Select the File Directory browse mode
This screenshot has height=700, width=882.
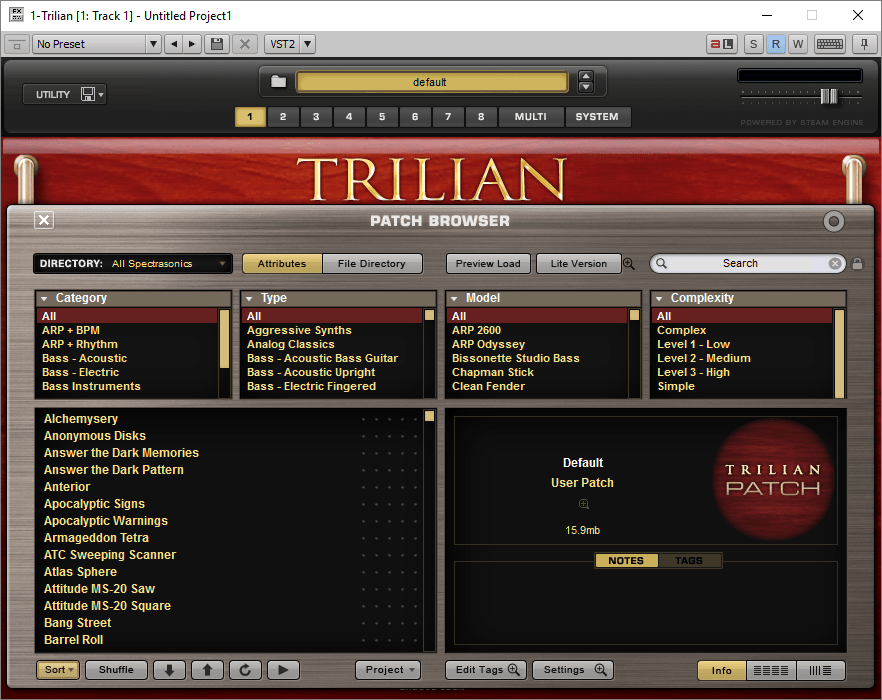coord(372,263)
